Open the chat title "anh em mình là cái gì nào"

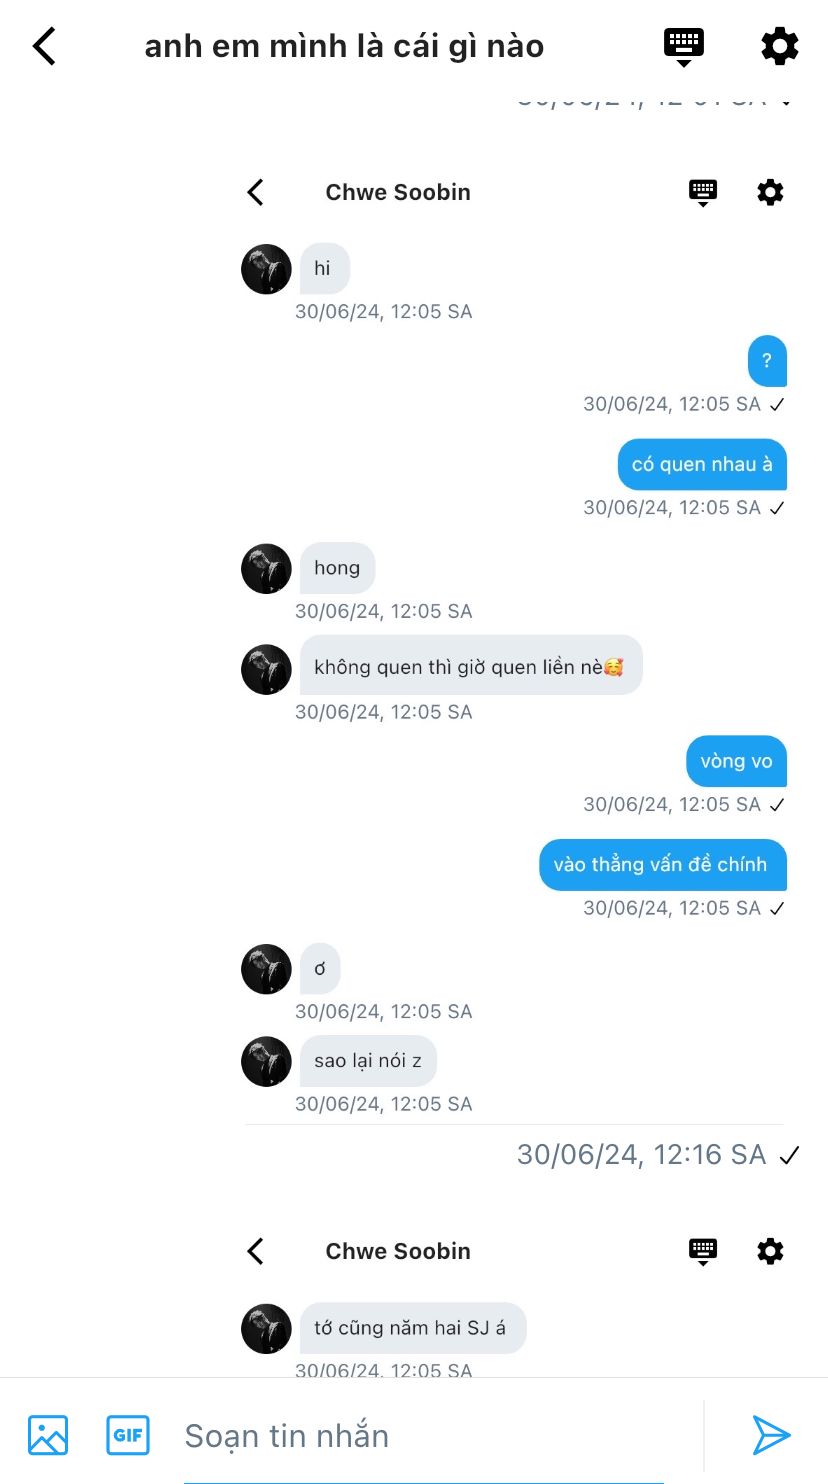[345, 46]
